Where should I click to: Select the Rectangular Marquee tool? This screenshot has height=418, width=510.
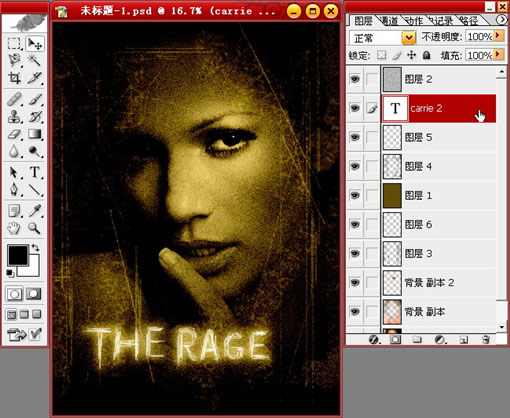[14, 44]
